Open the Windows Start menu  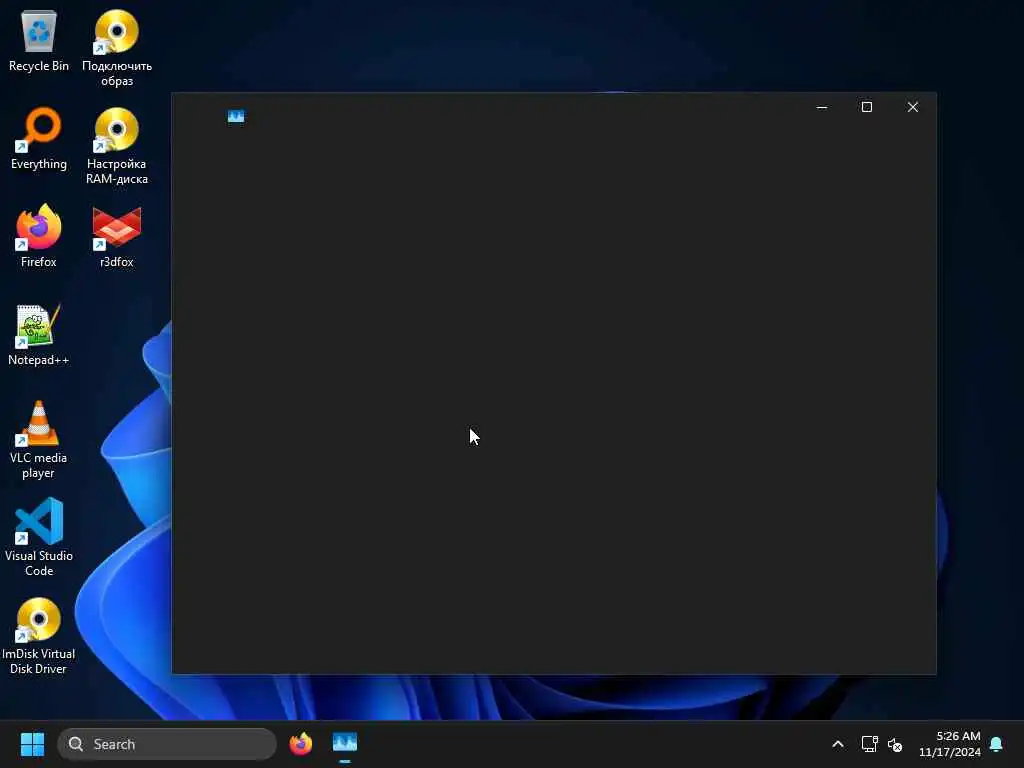click(32, 744)
